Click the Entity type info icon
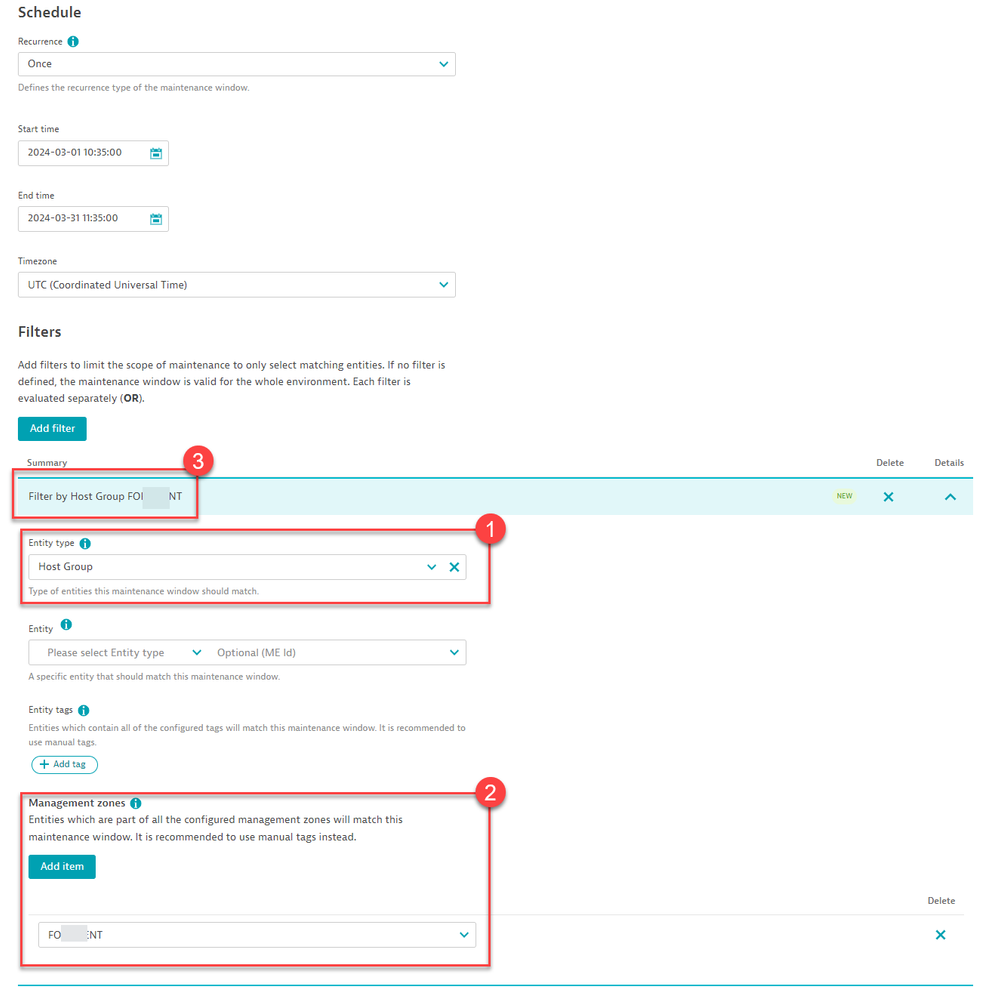This screenshot has height=999, width=982. coord(85,543)
